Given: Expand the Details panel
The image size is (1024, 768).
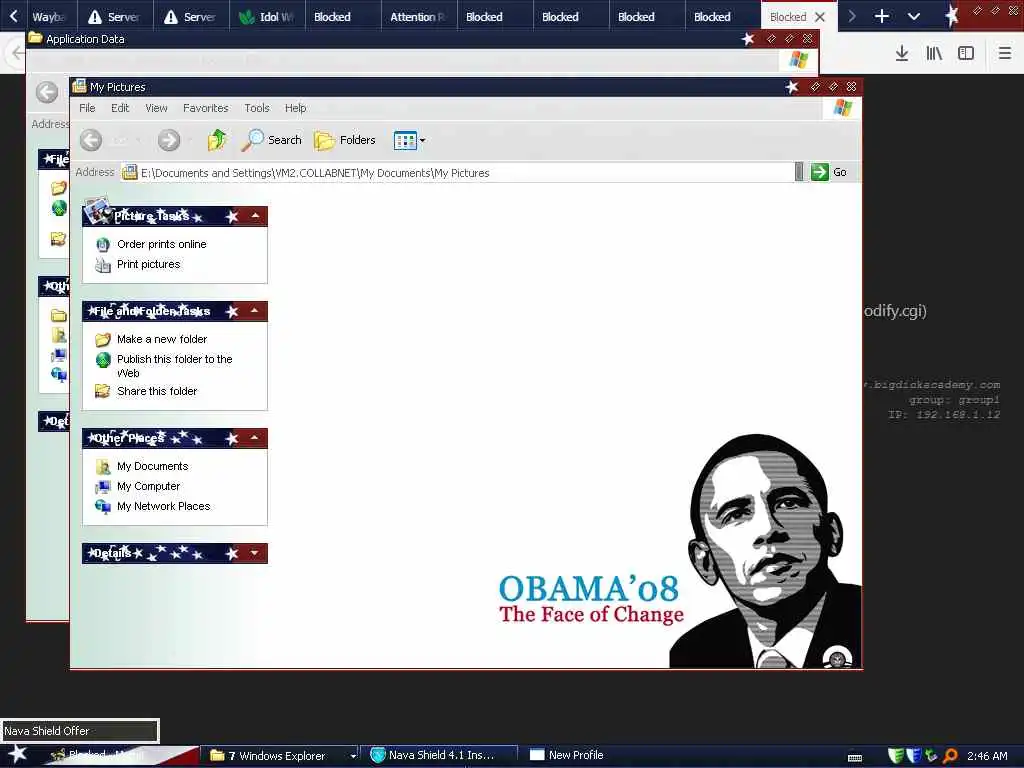Looking at the screenshot, I should [x=255, y=553].
